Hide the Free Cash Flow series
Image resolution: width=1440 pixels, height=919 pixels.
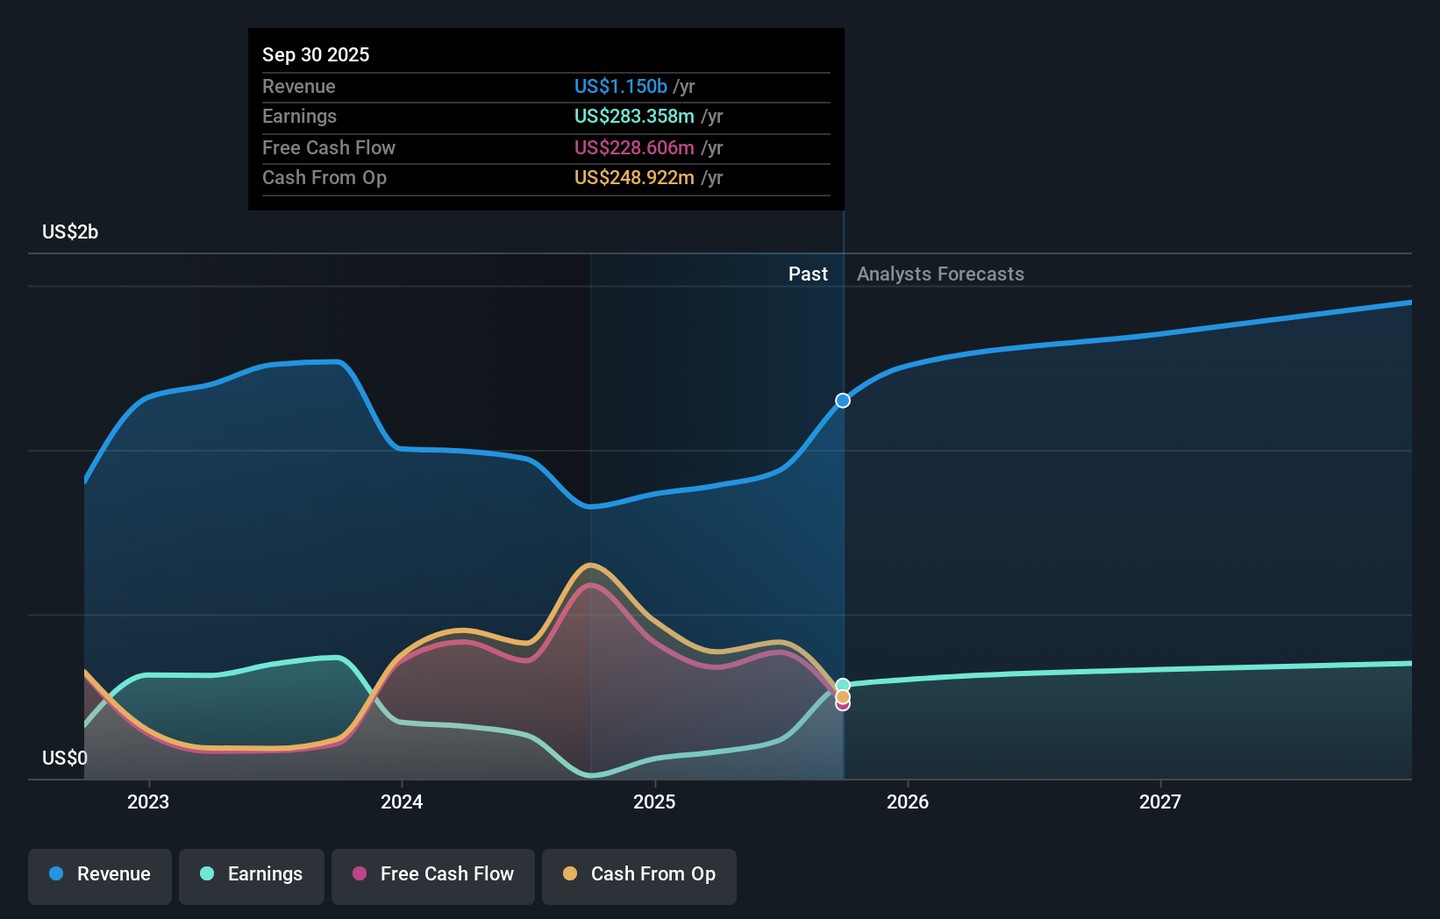point(433,875)
